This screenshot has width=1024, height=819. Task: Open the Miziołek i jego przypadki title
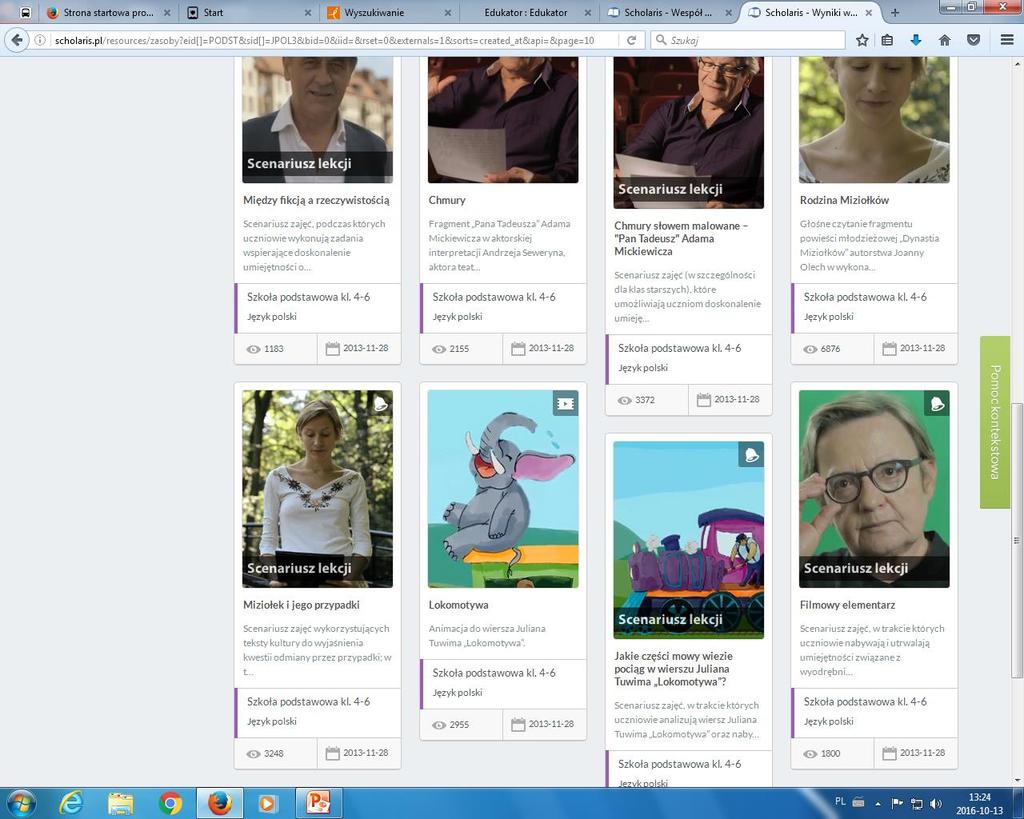[301, 605]
